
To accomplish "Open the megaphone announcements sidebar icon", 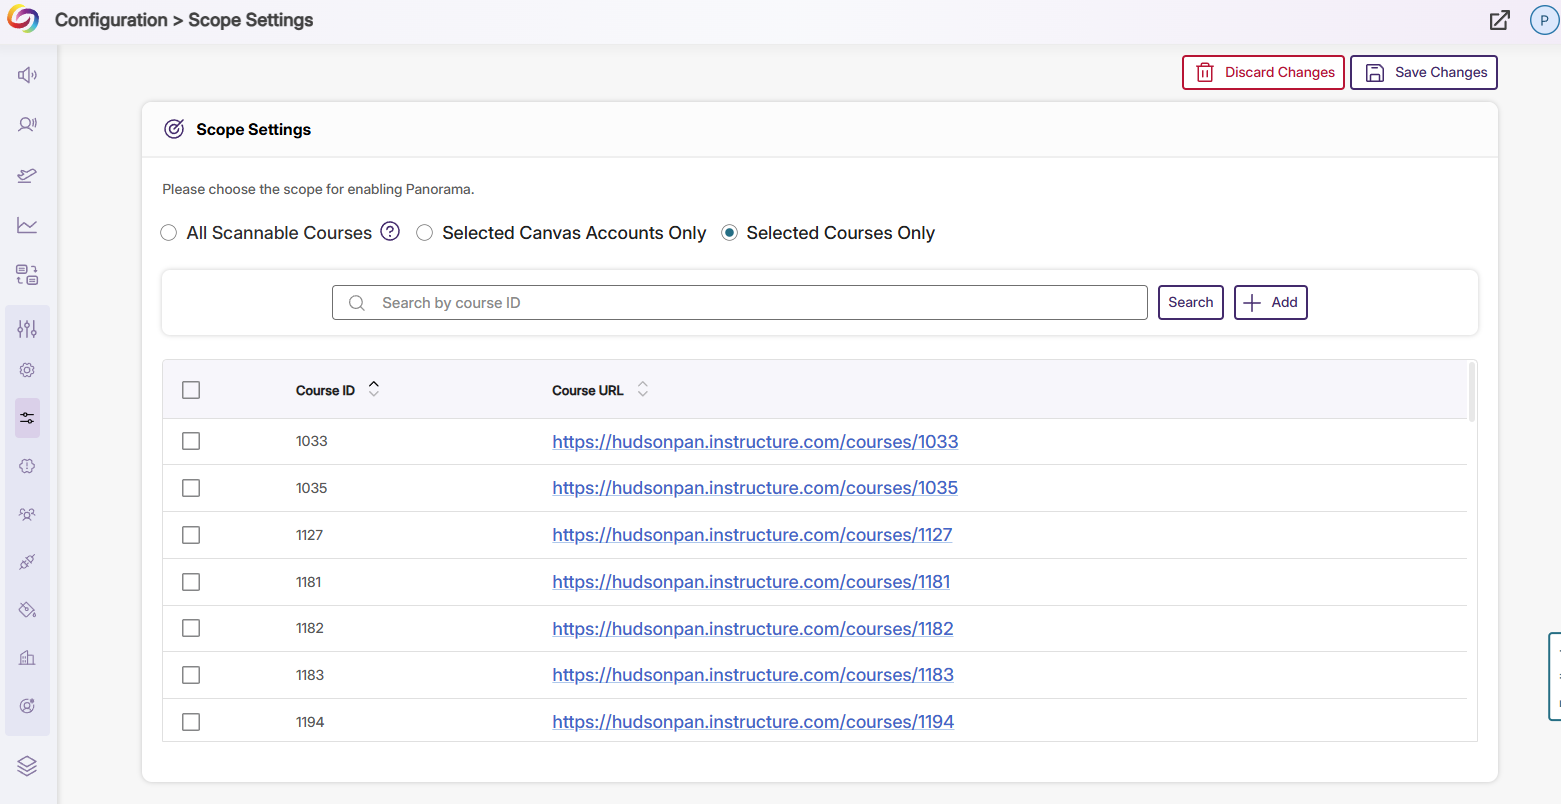I will point(27,75).
